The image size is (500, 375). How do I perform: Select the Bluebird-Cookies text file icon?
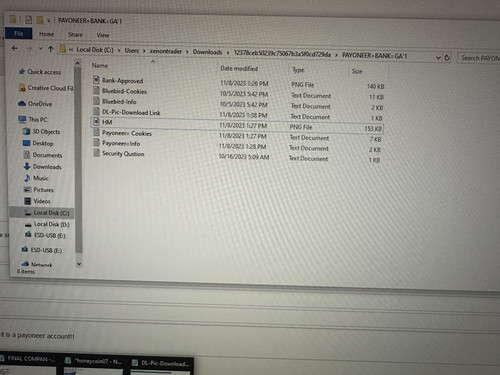point(96,90)
